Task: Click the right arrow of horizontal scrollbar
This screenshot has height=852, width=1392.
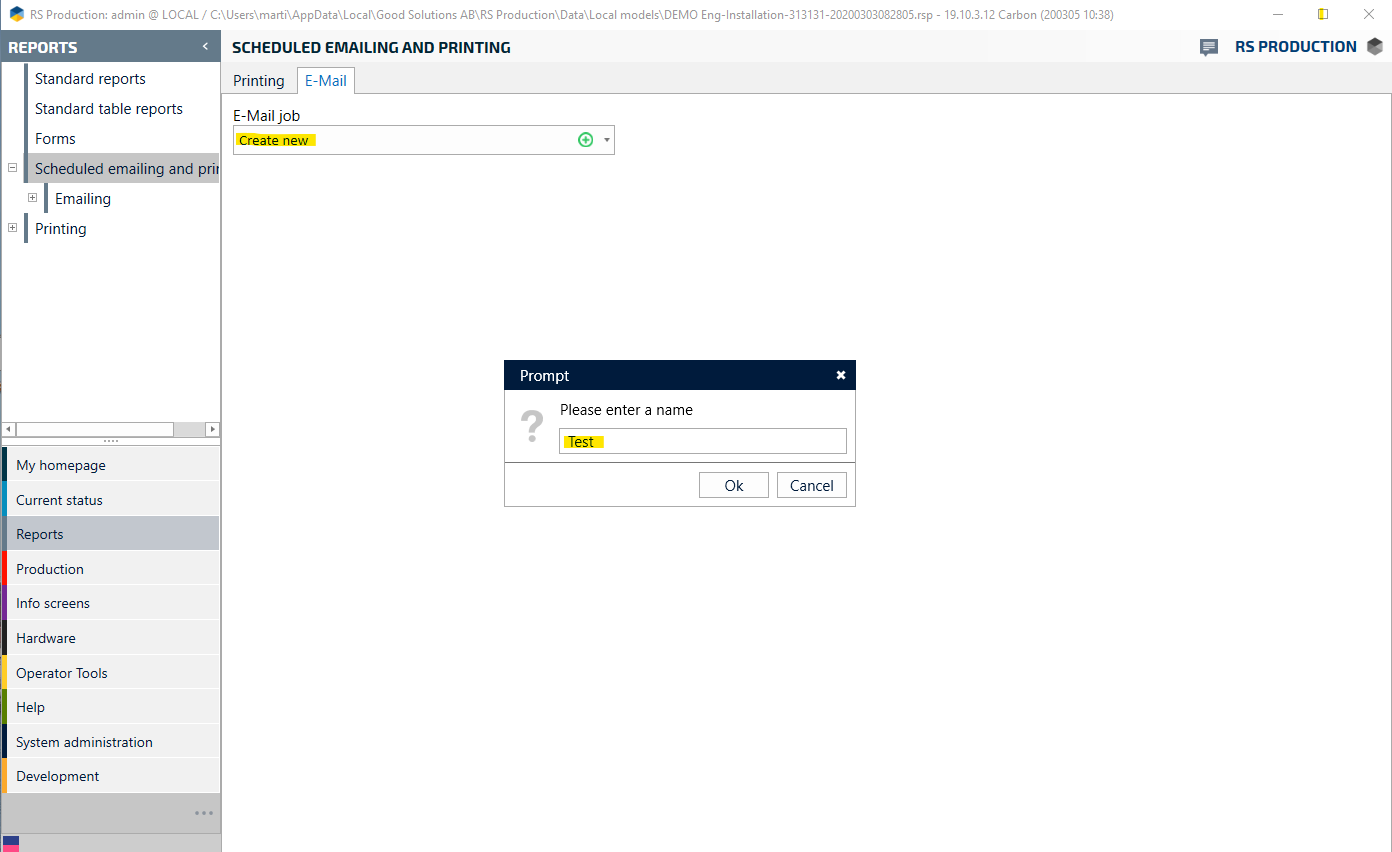Action: [x=212, y=429]
